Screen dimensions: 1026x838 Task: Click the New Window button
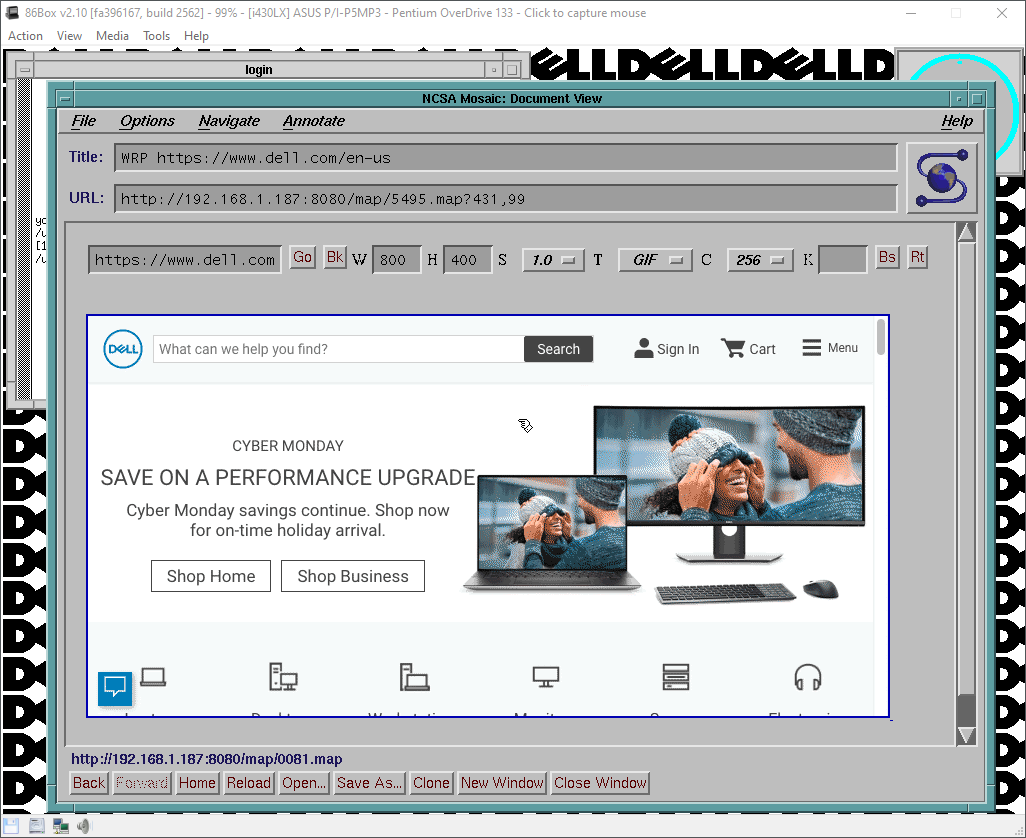click(x=502, y=783)
